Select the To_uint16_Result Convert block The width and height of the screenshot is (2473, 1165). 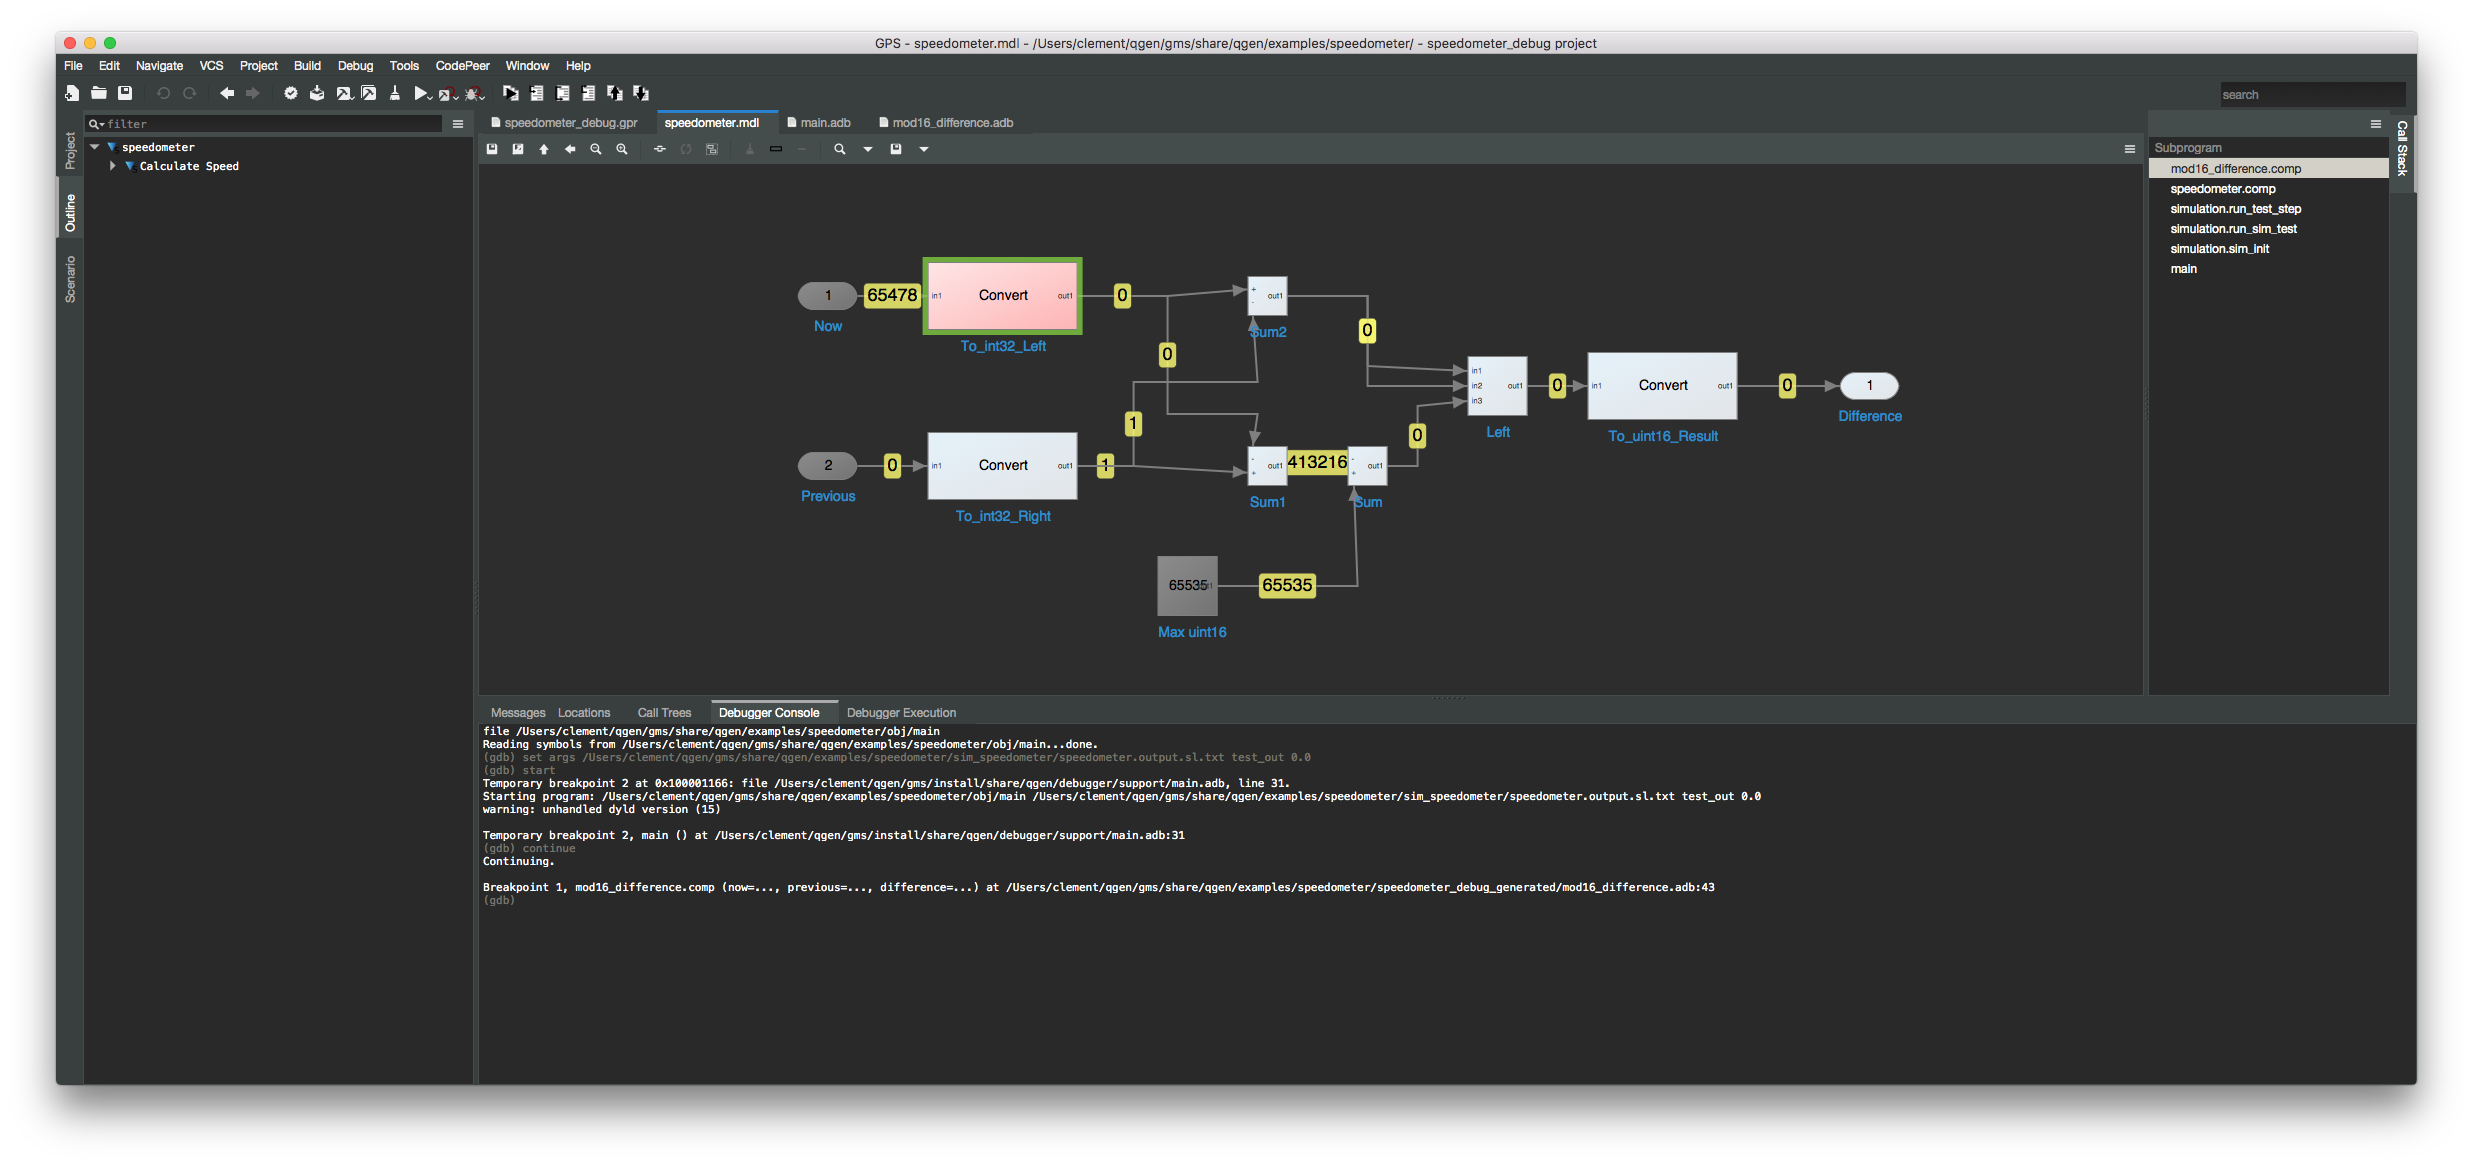1662,386
